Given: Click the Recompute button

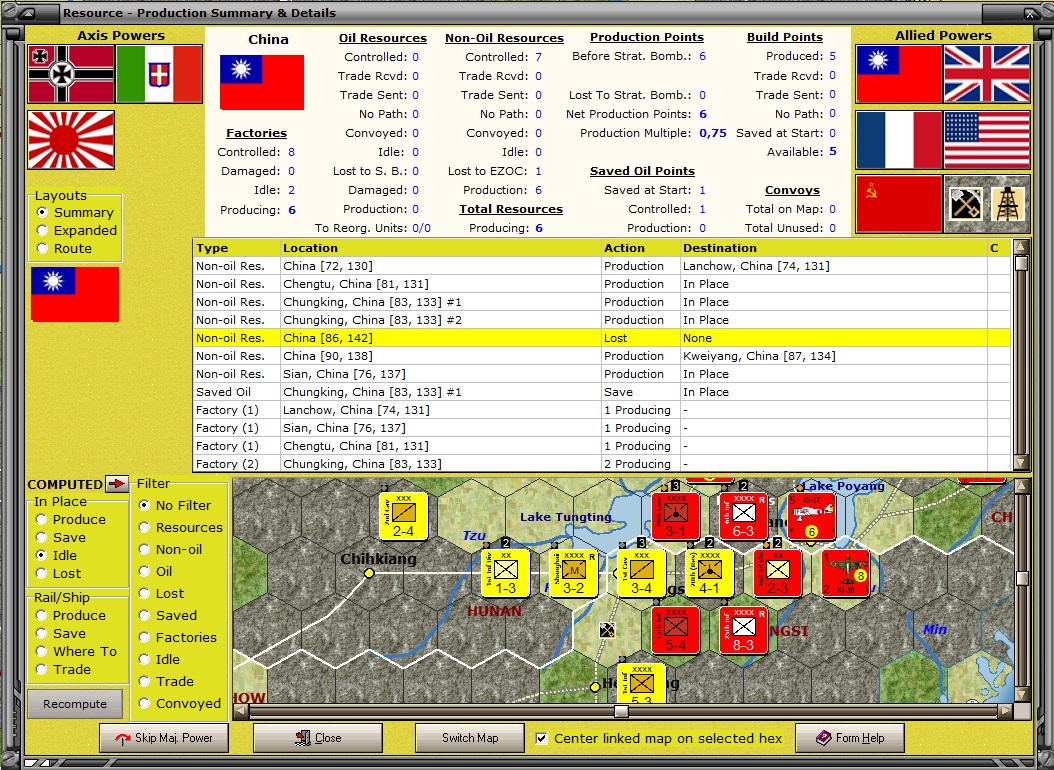Looking at the screenshot, I should (x=75, y=704).
